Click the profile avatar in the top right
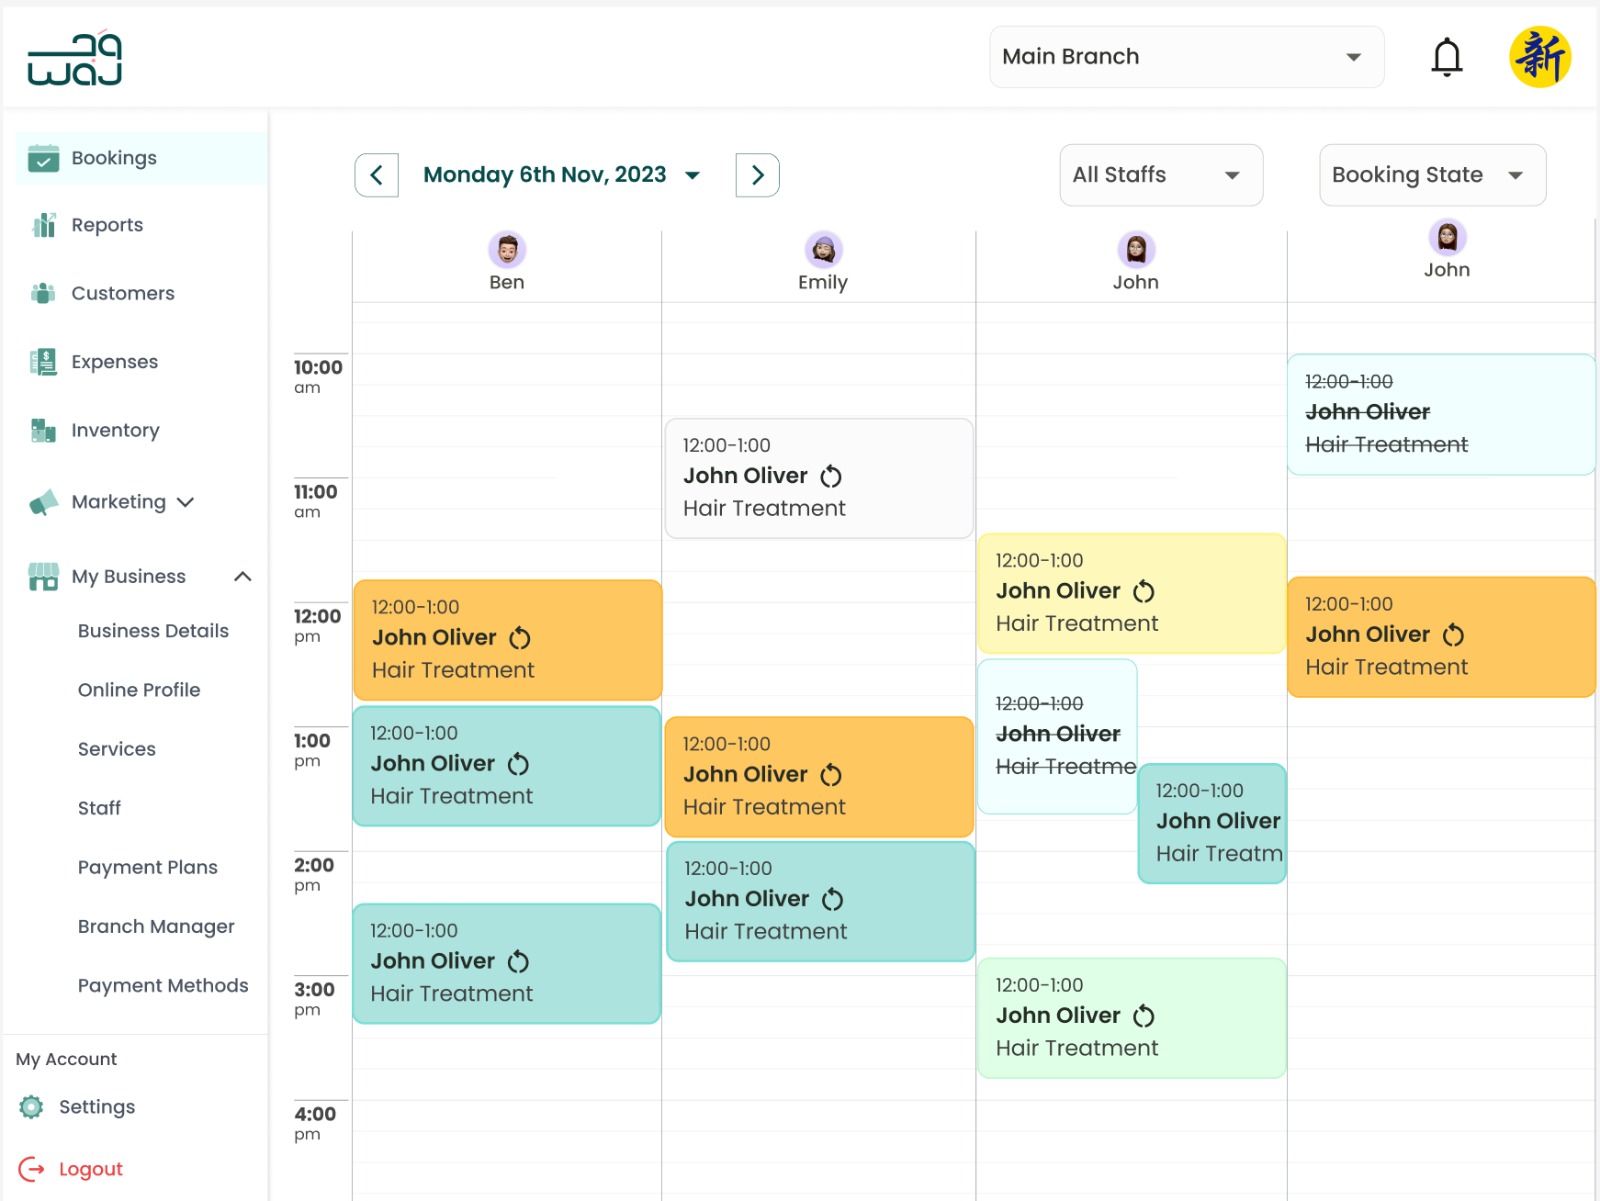Viewport: 1600px width, 1201px height. pyautogui.click(x=1540, y=57)
